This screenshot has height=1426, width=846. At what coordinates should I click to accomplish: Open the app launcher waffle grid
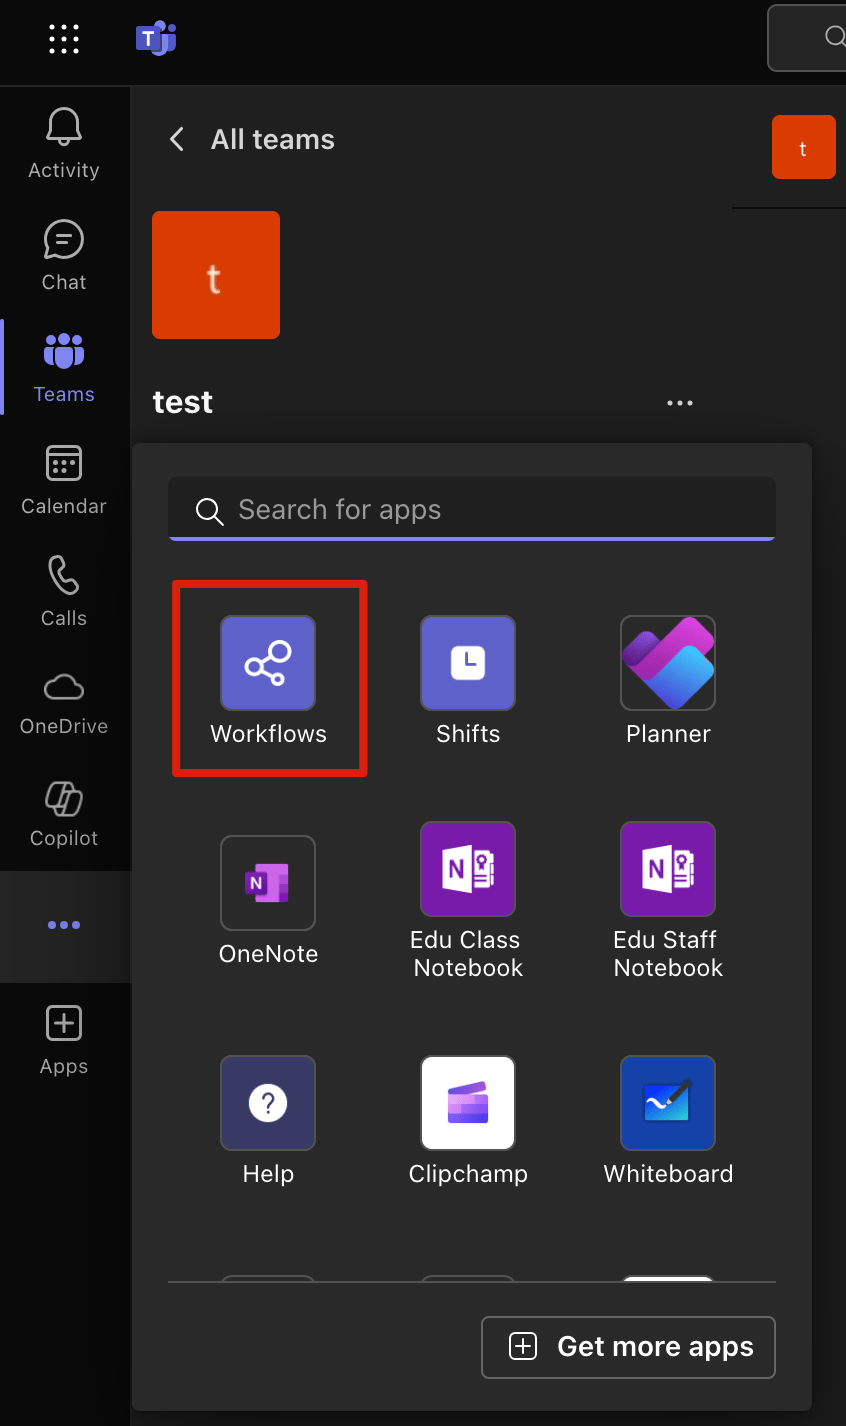[x=64, y=38]
